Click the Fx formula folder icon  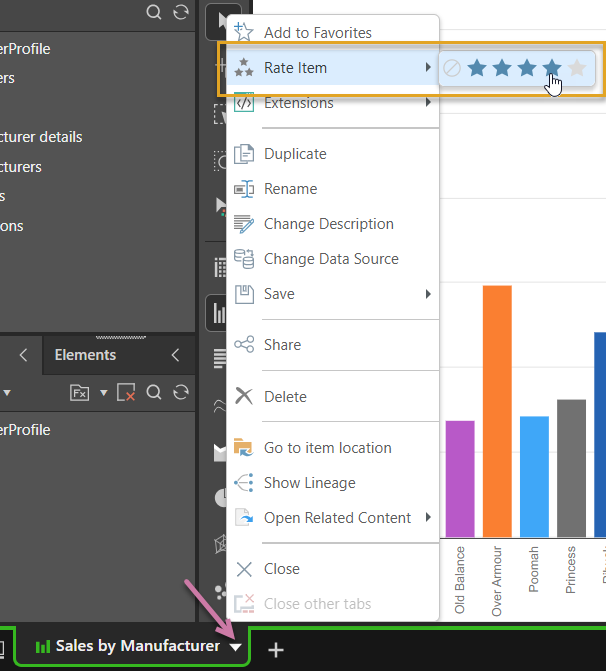[x=80, y=393]
